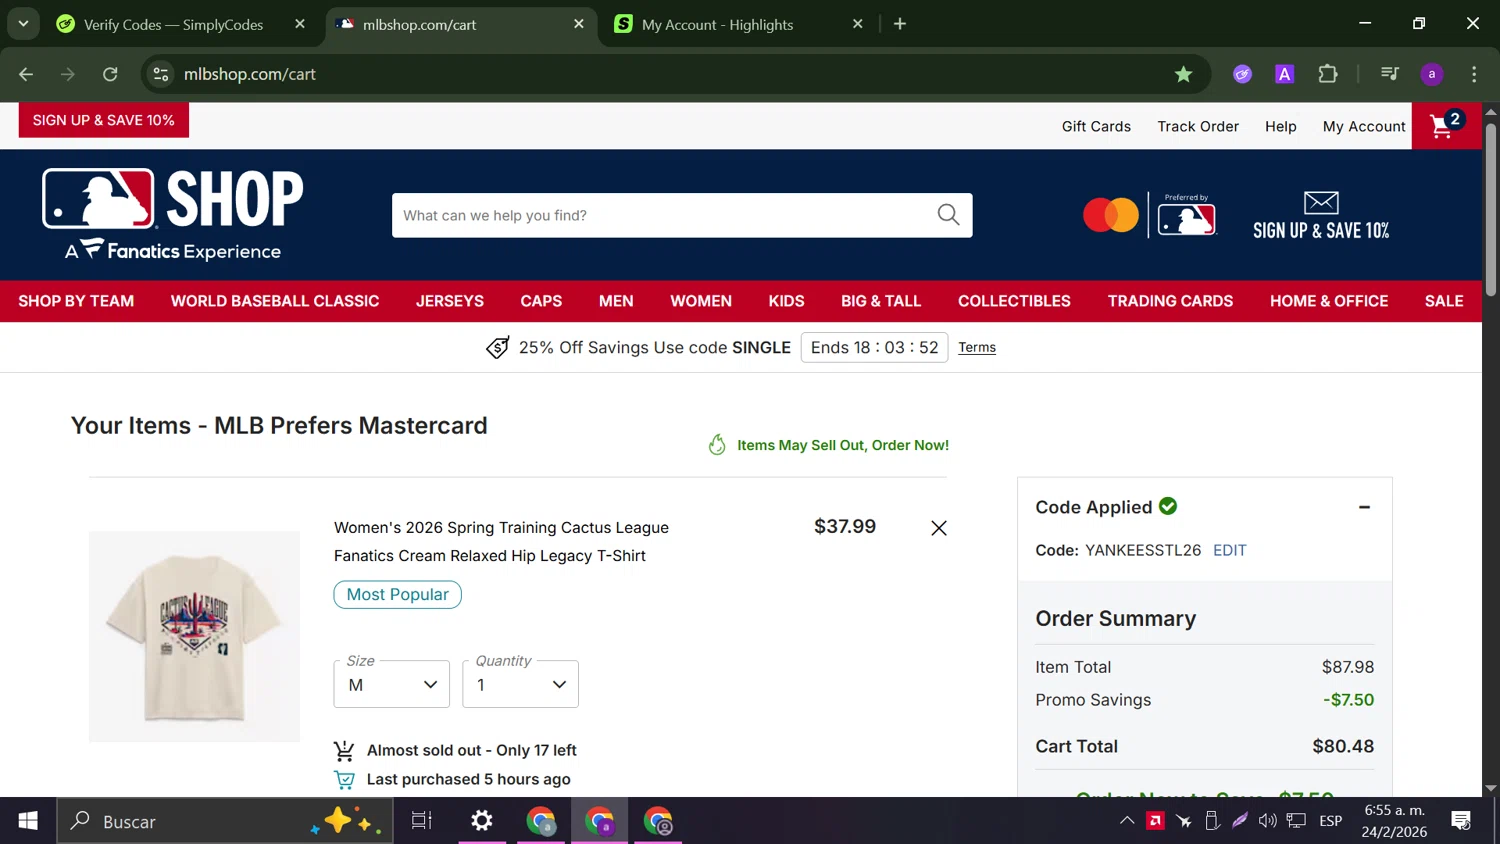Screen dimensions: 1500x844
Task: Go back to previous page
Action: click(26, 74)
